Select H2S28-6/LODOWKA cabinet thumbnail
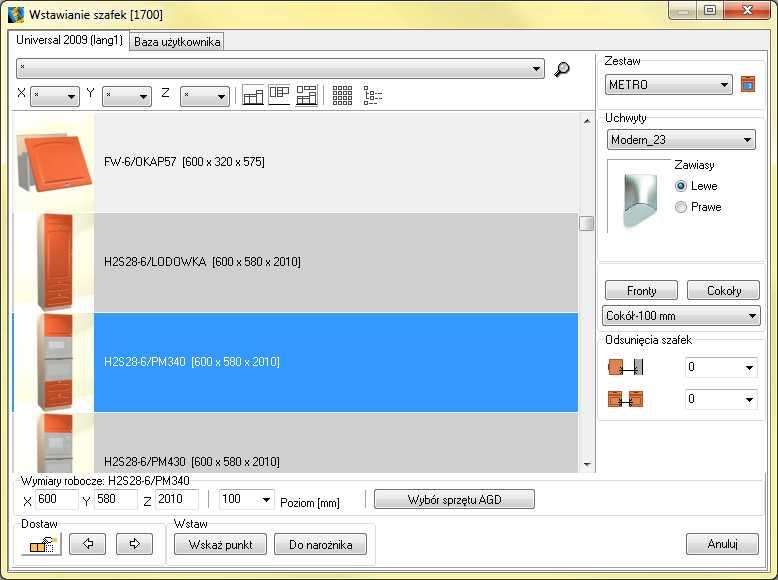The image size is (778, 580). point(55,262)
